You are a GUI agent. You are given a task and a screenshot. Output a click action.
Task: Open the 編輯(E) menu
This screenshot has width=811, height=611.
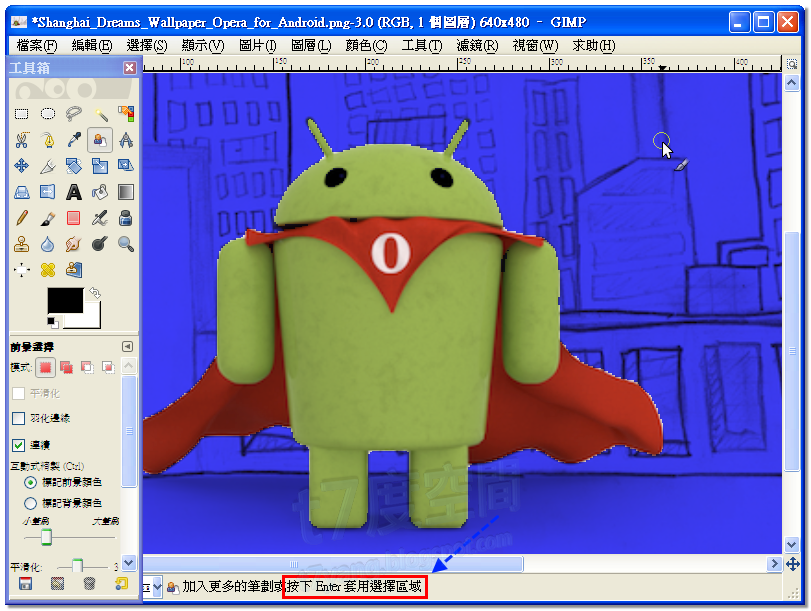click(x=92, y=46)
